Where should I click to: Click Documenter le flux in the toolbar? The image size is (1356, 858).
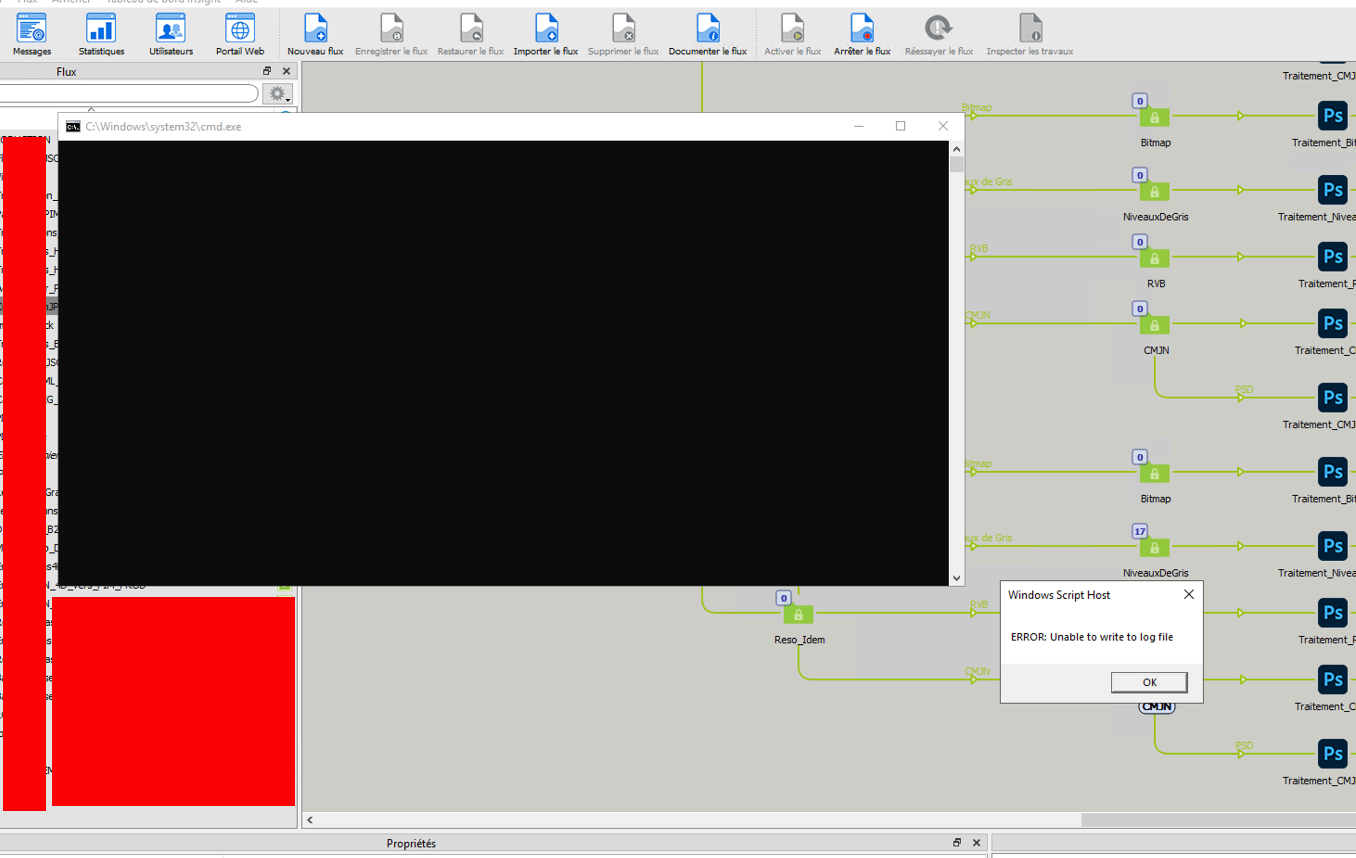pyautogui.click(x=707, y=35)
